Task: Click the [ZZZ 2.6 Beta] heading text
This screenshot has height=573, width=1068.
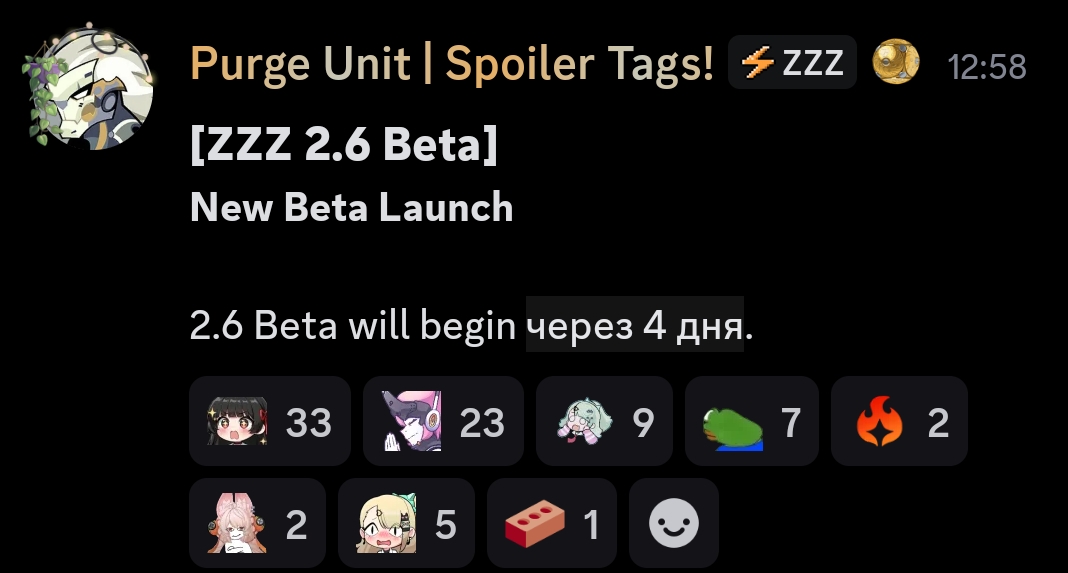Action: point(344,144)
